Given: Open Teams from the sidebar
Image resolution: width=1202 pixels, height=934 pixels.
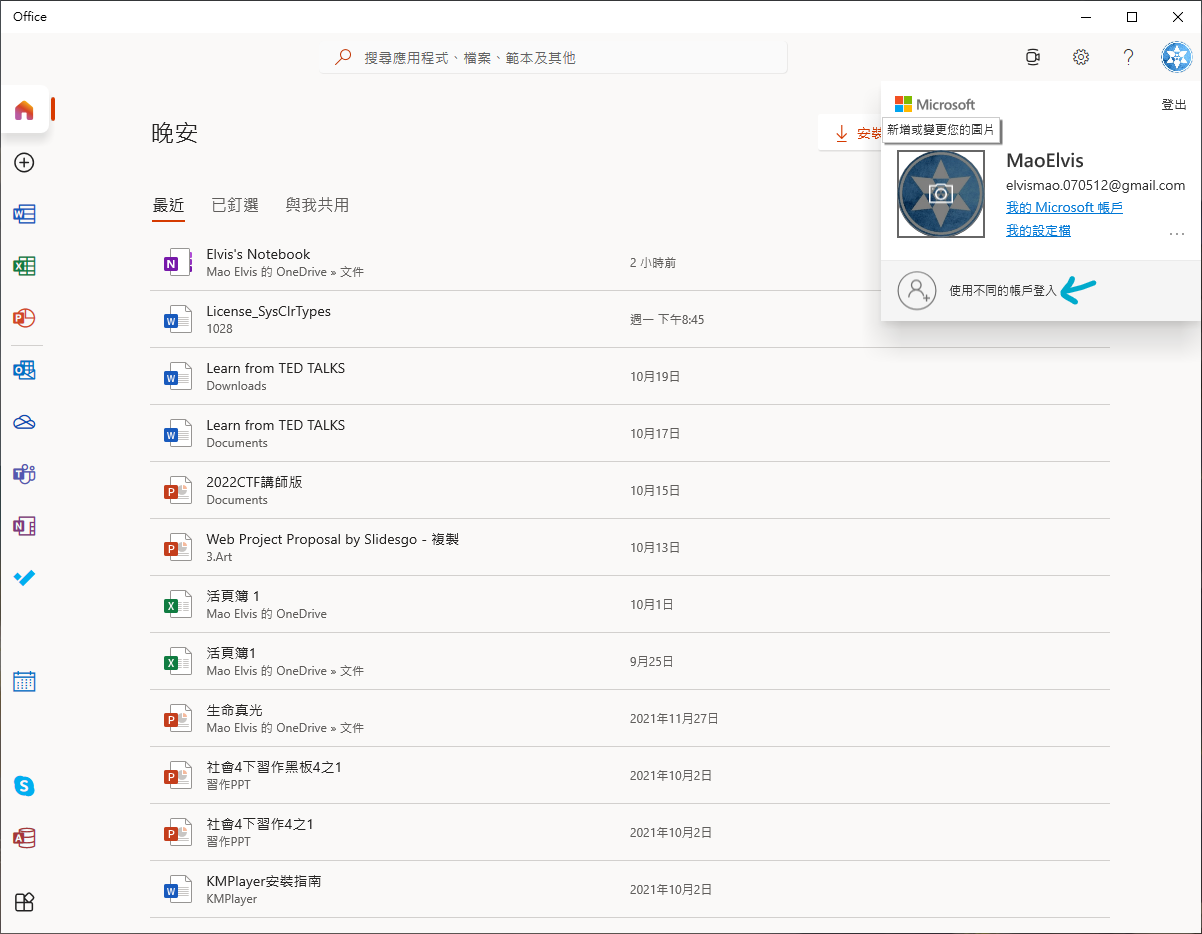Looking at the screenshot, I should 24,474.
